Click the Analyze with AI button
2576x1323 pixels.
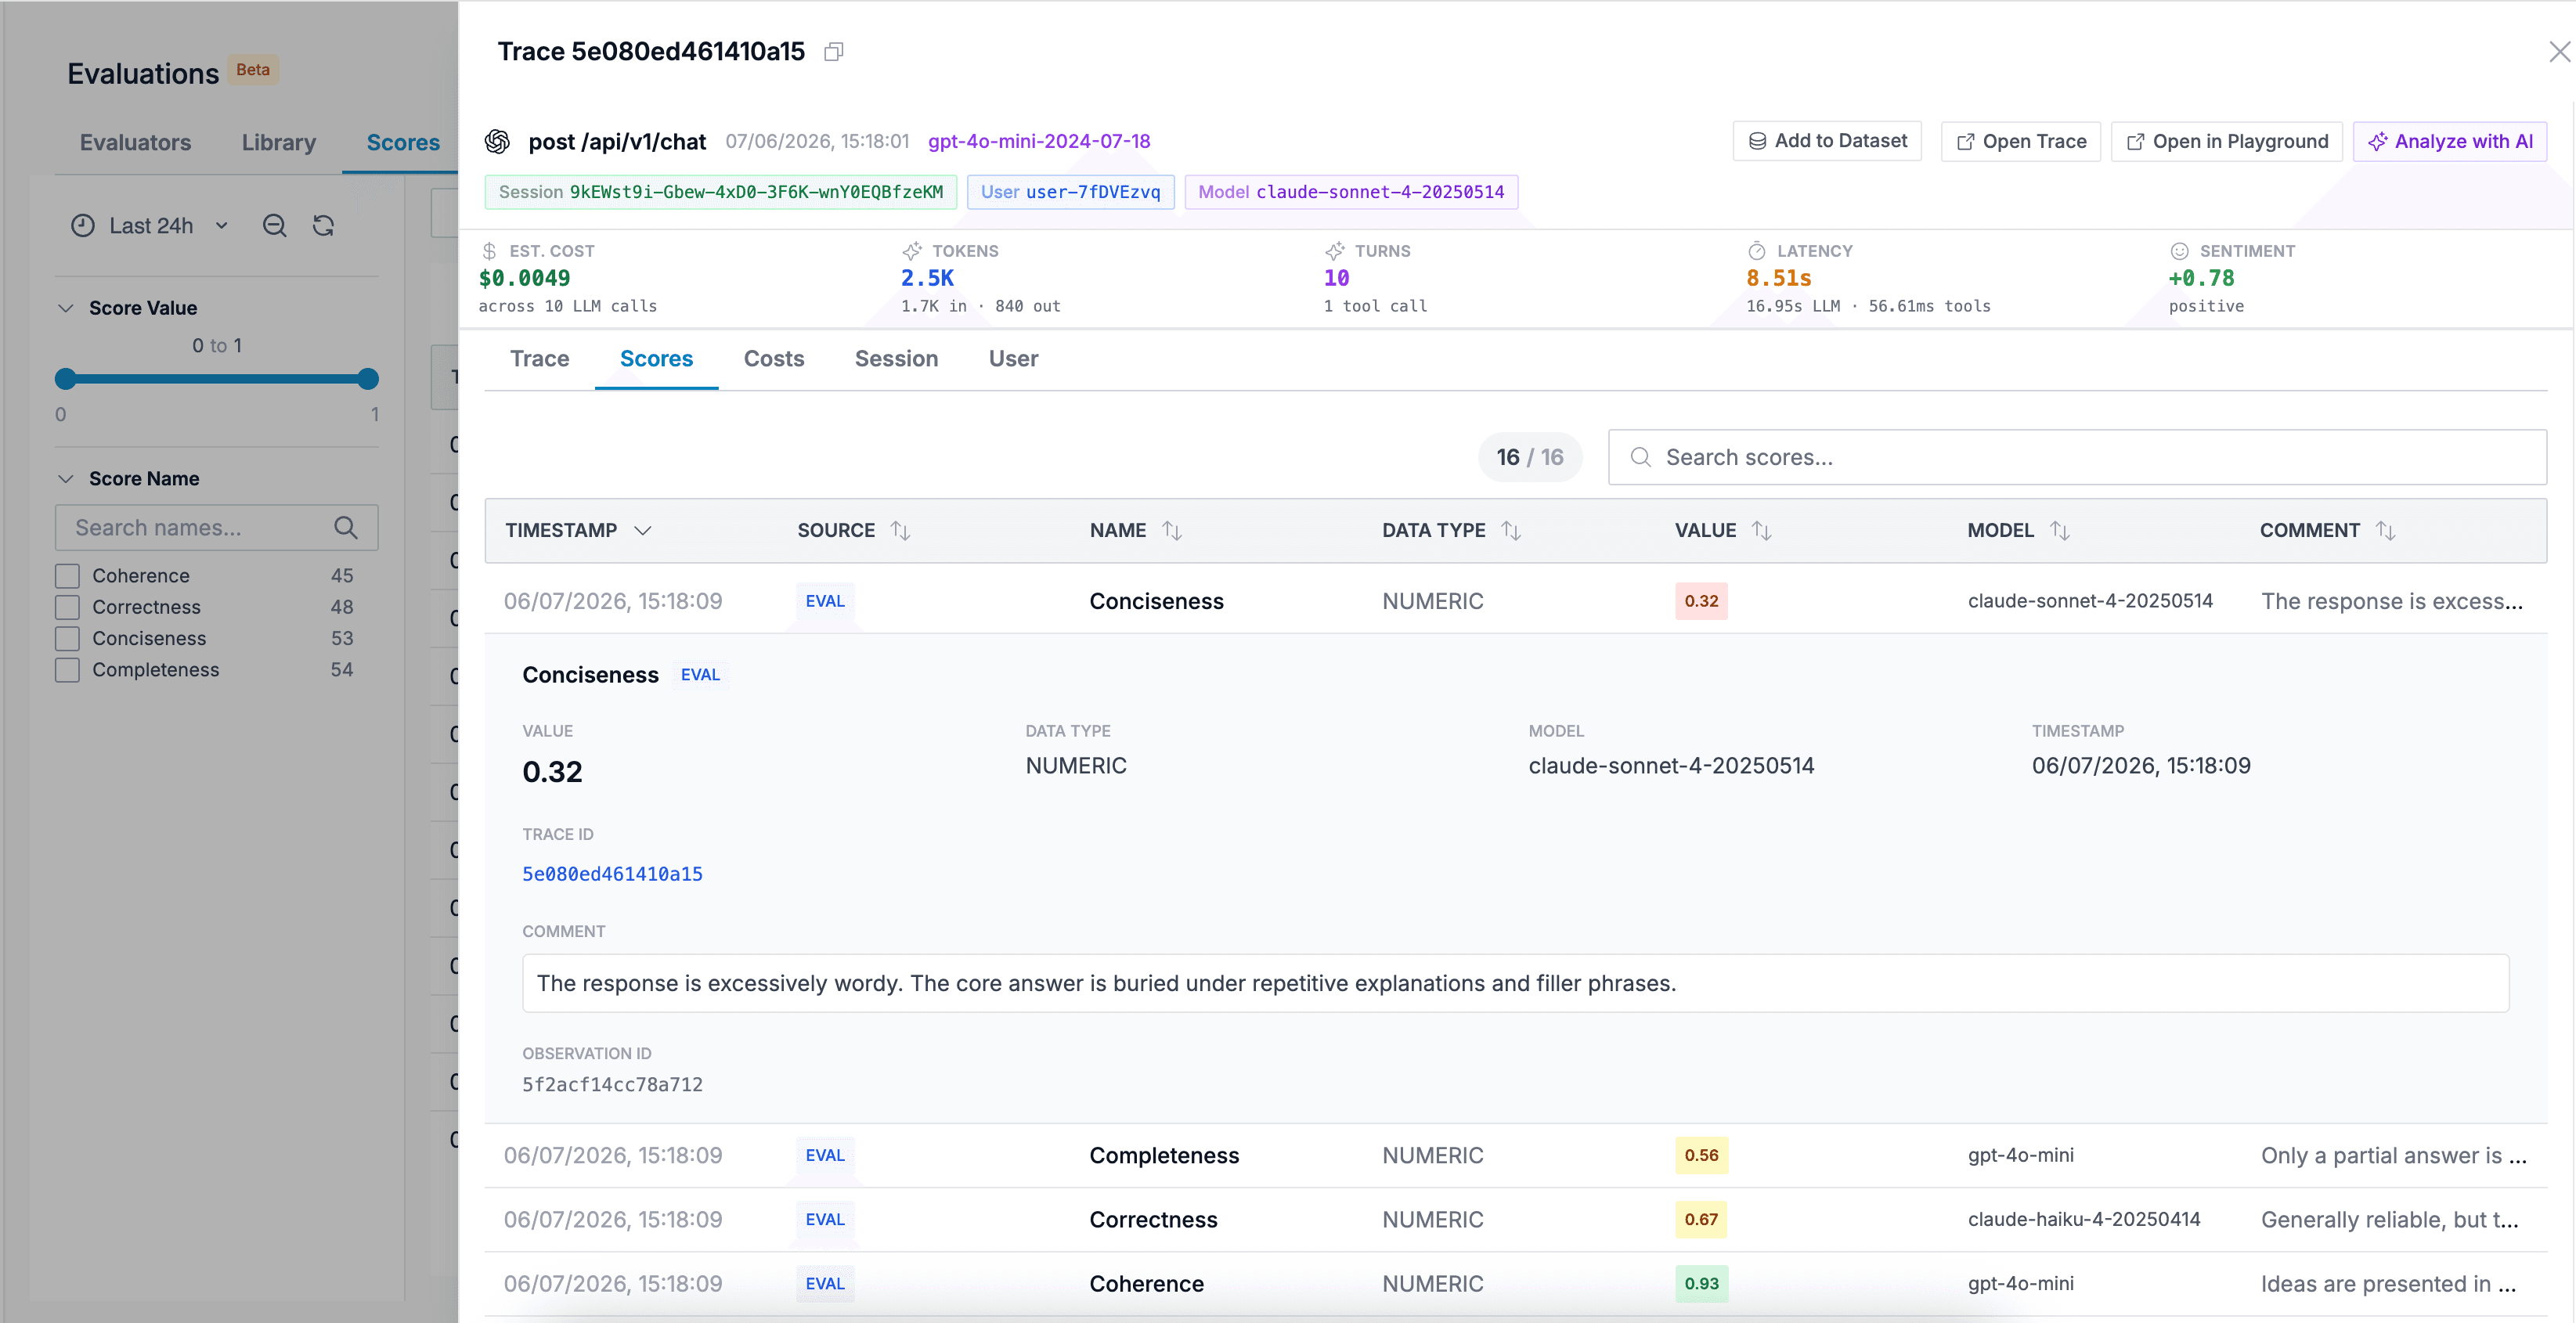tap(2449, 141)
